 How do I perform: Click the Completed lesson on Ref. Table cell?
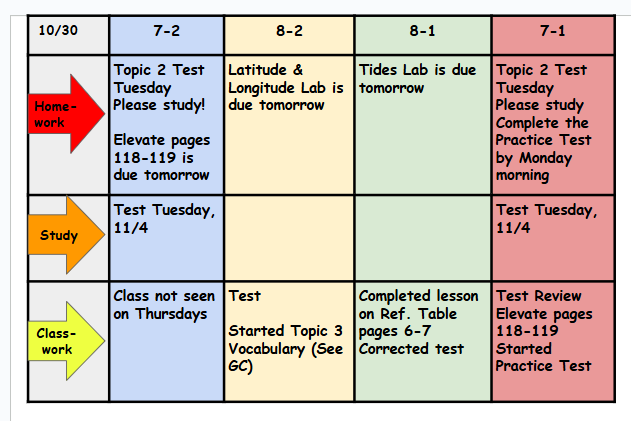[422, 340]
